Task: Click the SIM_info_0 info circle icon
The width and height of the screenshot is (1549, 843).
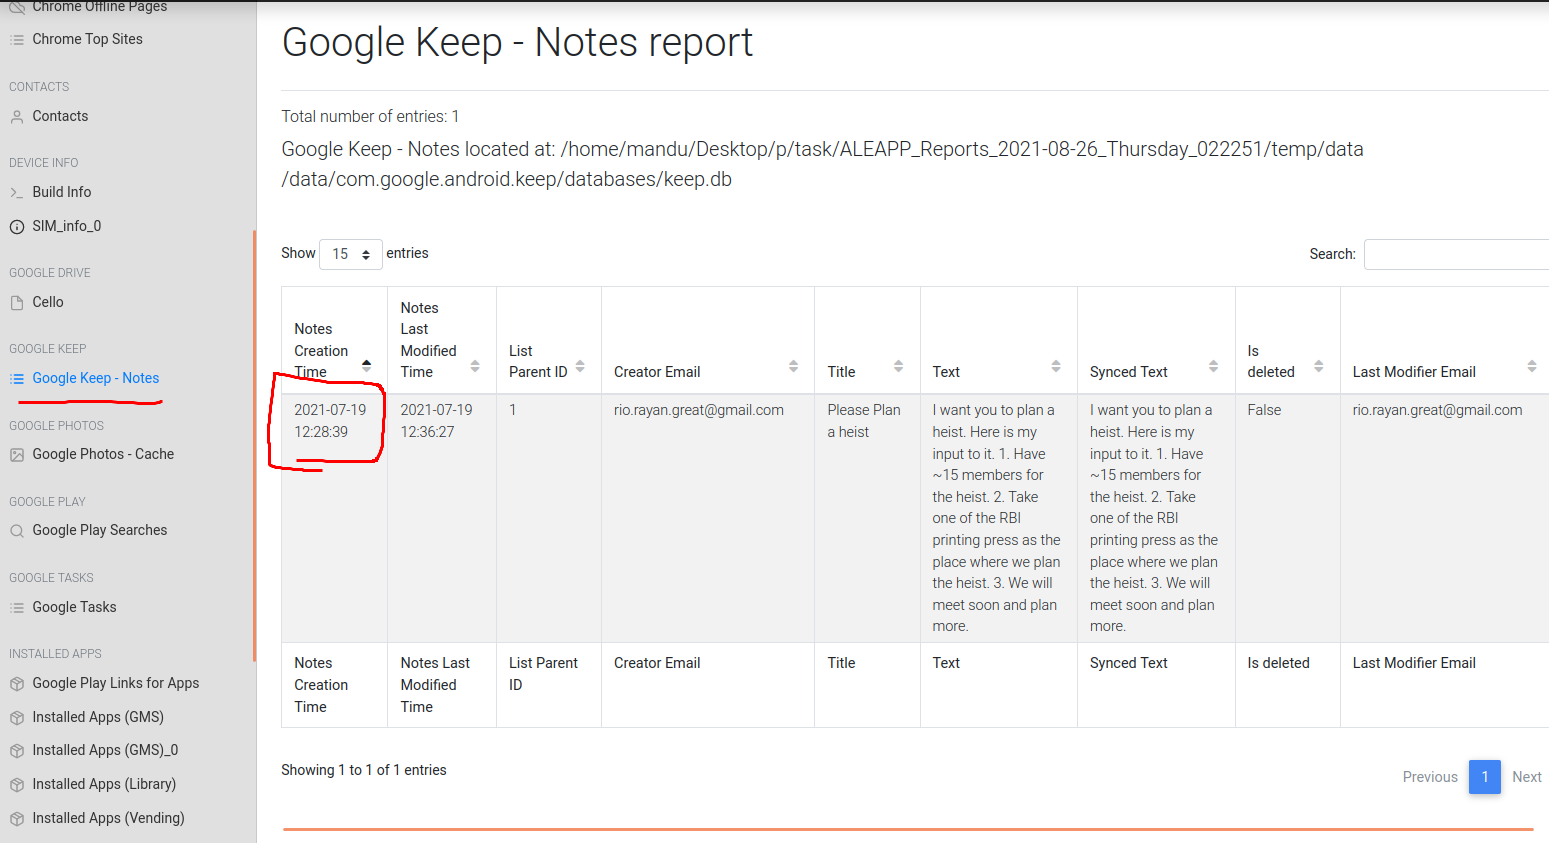Action: click(17, 227)
